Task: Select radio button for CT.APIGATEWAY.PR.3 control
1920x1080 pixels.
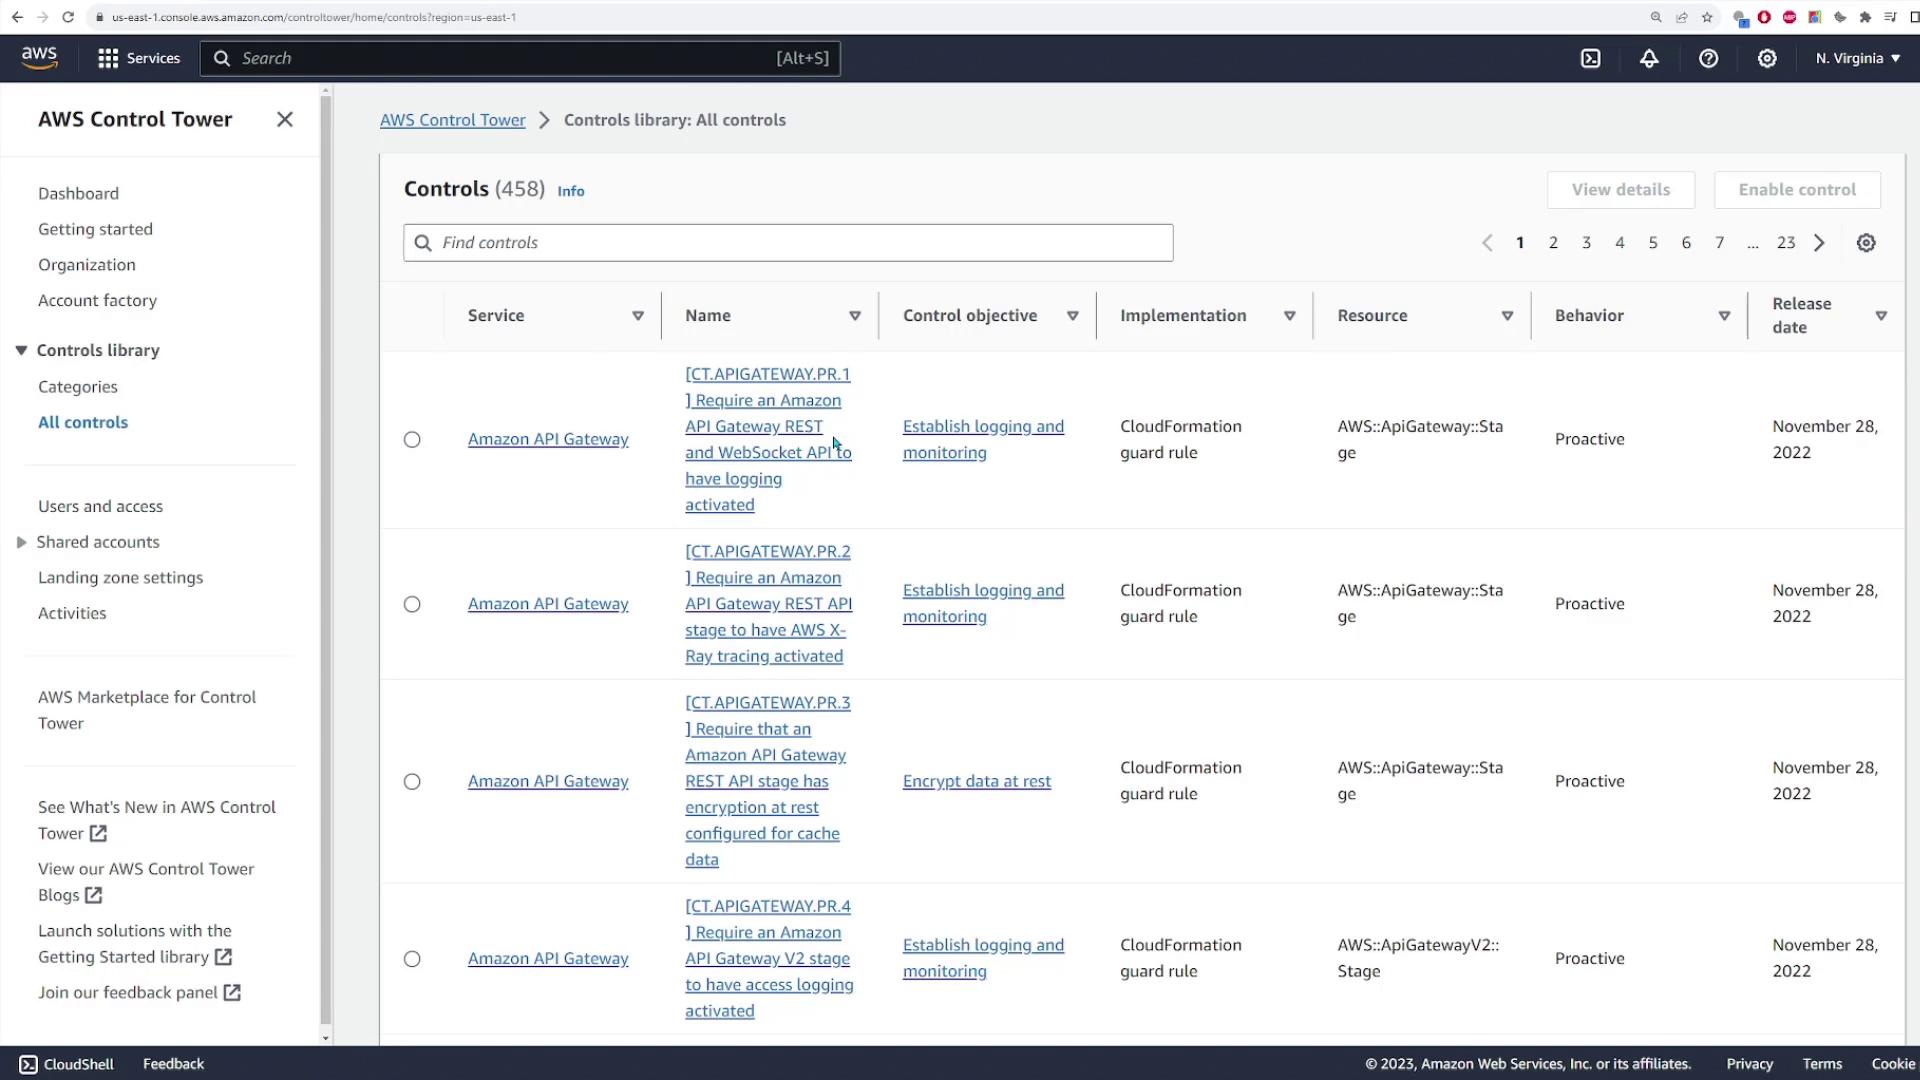Action: point(412,782)
